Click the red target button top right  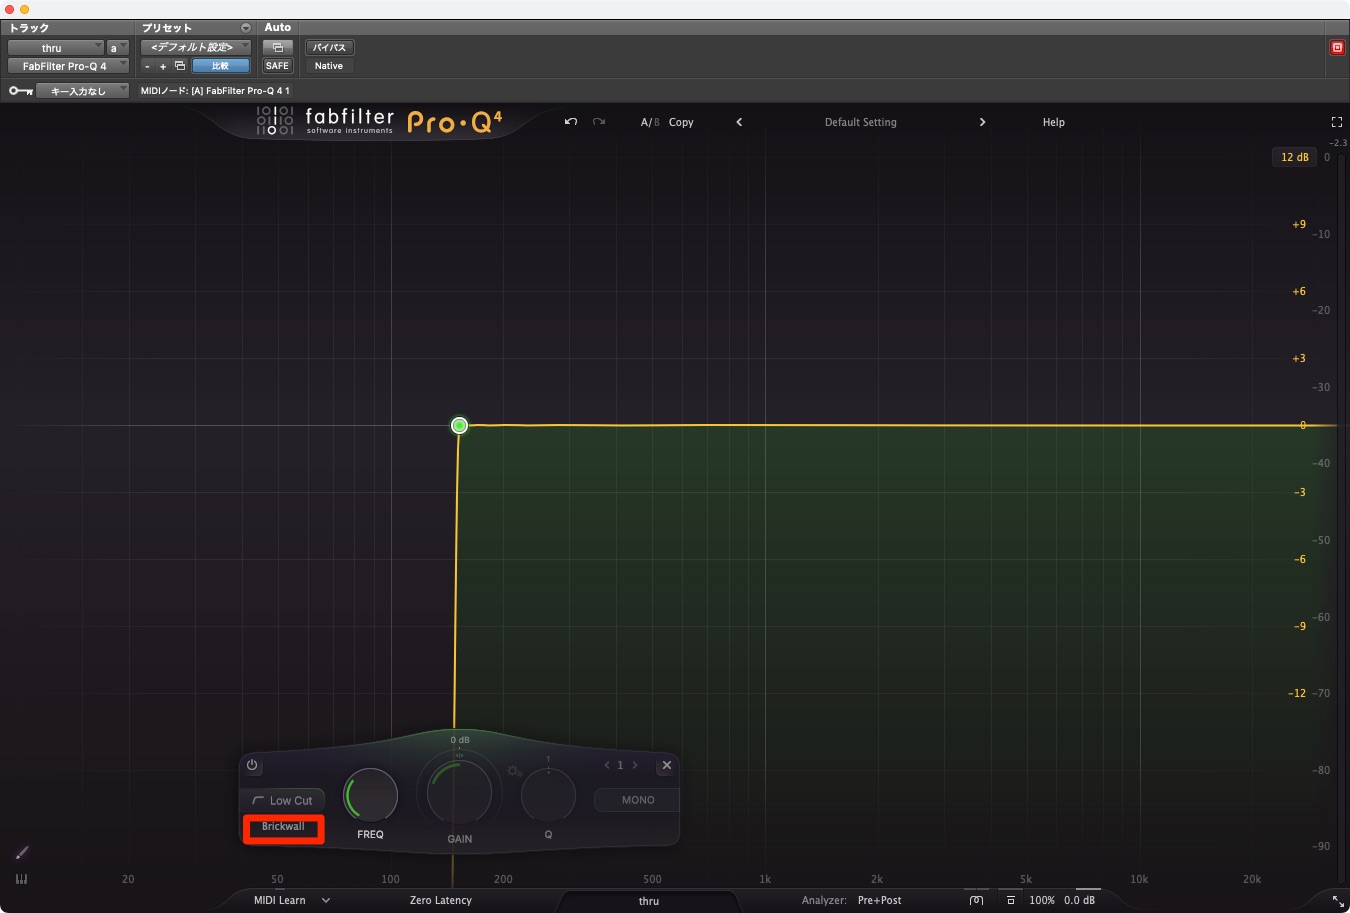(x=1337, y=47)
